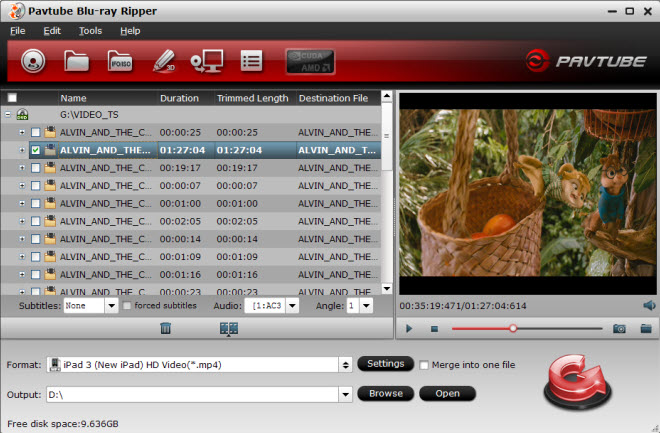Click the Name column header

pos(107,98)
